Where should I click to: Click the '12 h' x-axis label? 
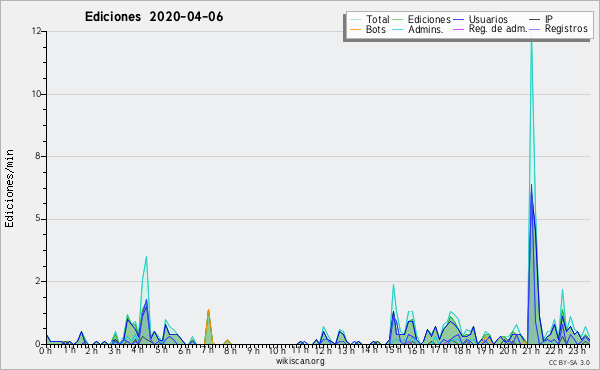[323, 350]
